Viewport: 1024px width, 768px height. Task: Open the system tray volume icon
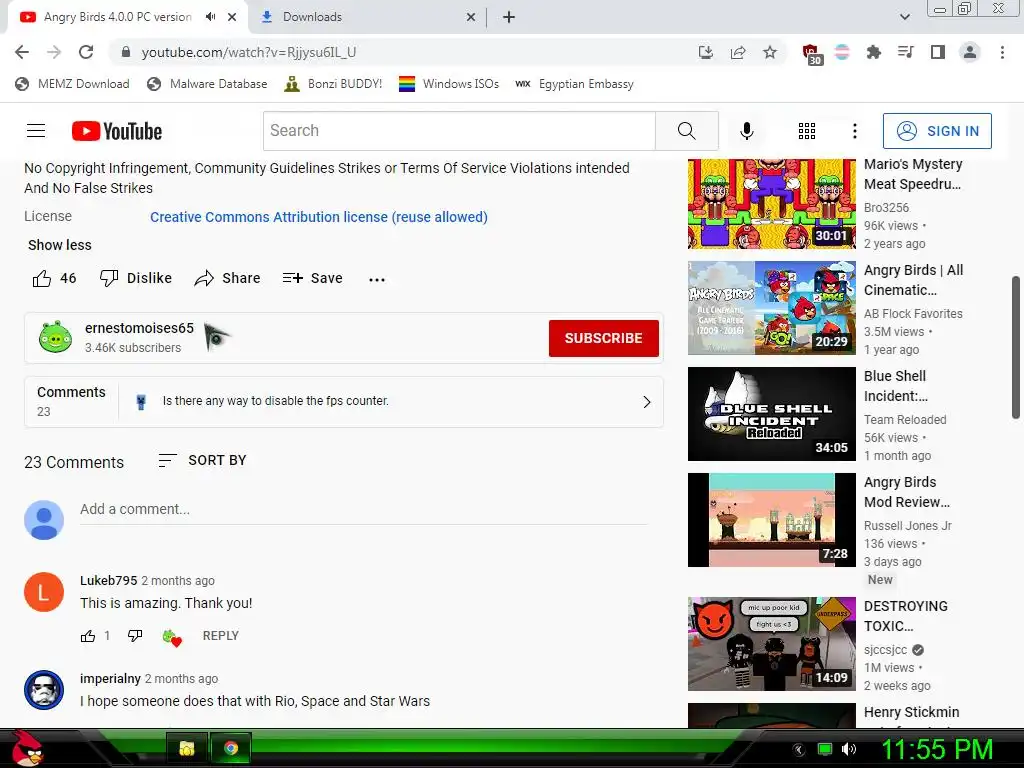pos(848,749)
